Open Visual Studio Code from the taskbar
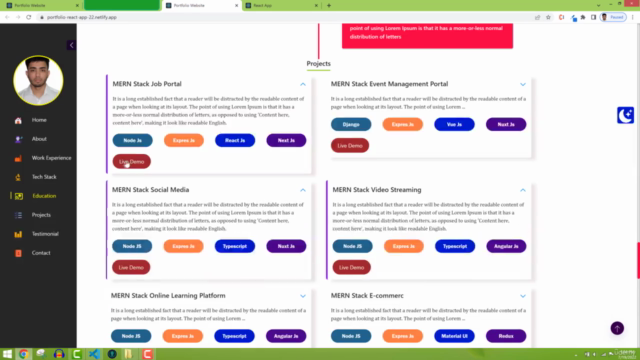Viewport: 640px width, 360px height. 94,354
